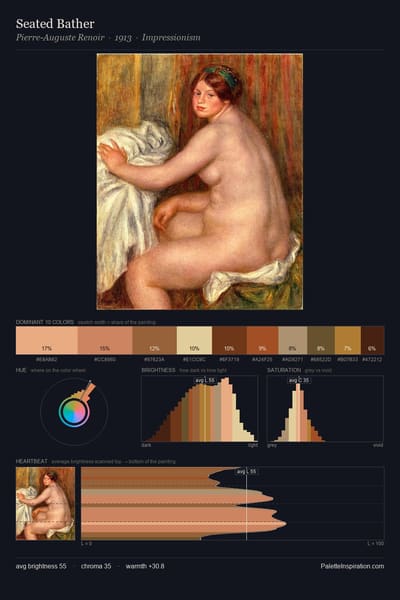This screenshot has height=600, width=400.
Task: Choose the pale cream 10% swatch
Action: pyautogui.click(x=194, y=340)
